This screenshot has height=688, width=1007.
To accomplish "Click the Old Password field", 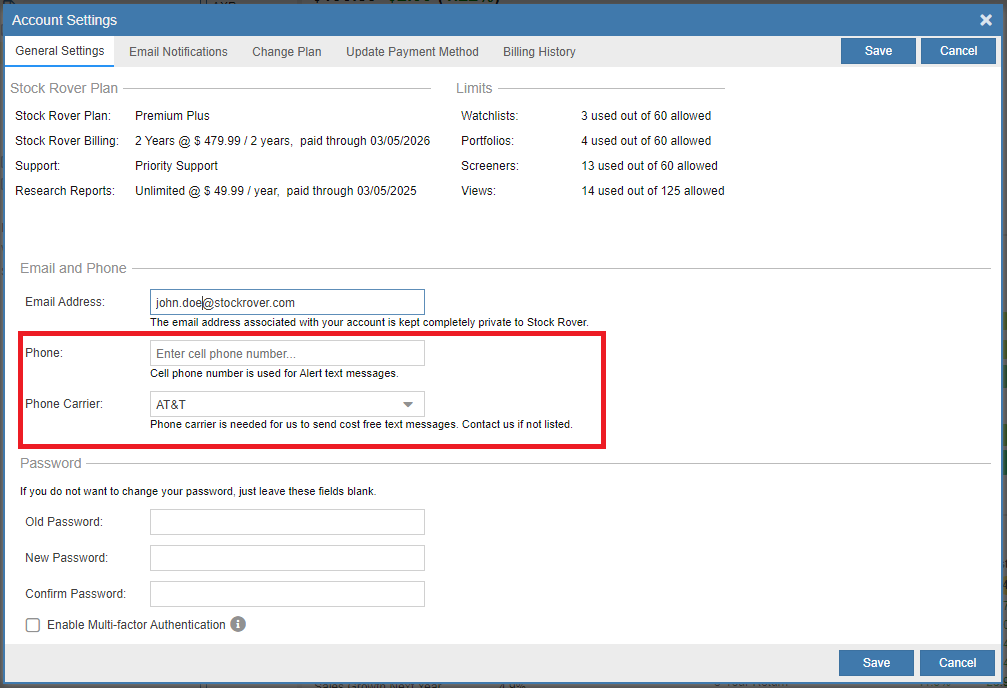I will tap(287, 521).
